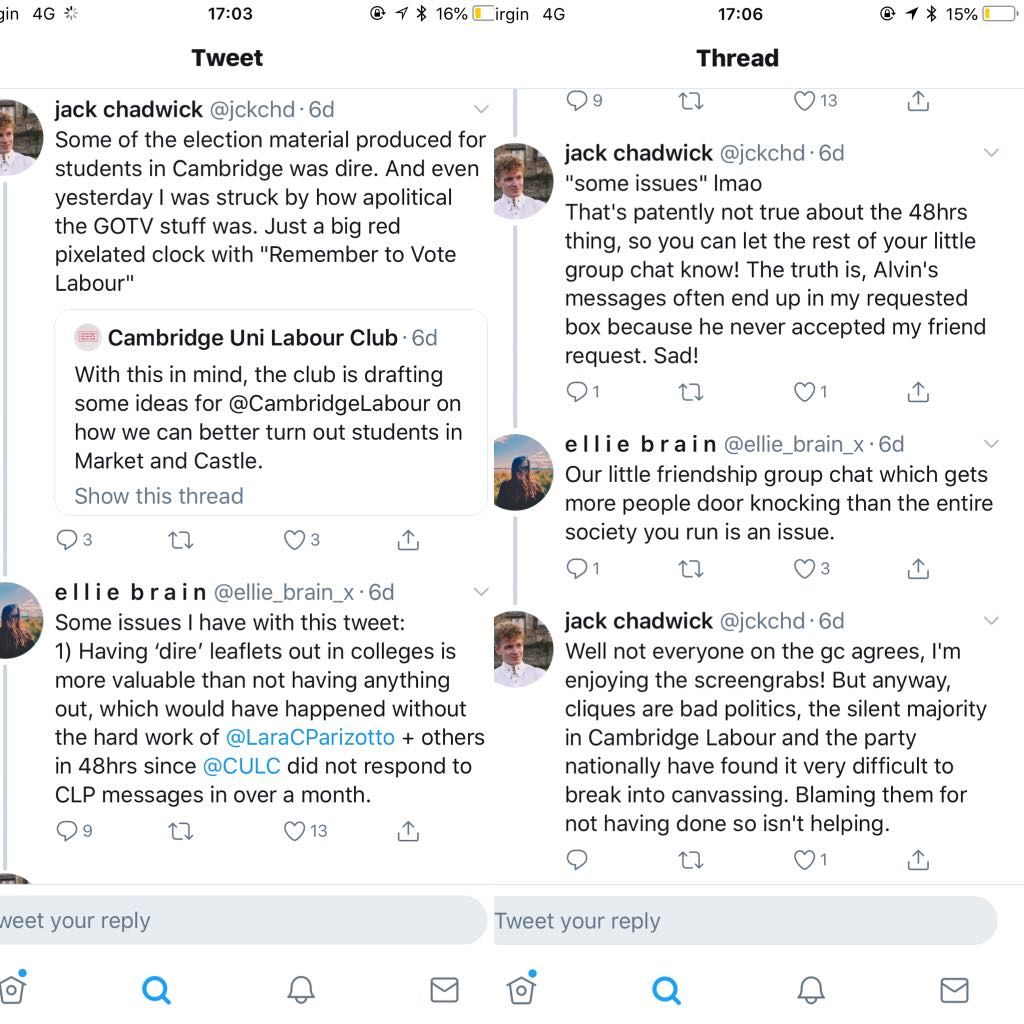Image resolution: width=1024 pixels, height=1024 pixels.
Task: Open the @CULC mention link
Action: [x=242, y=766]
